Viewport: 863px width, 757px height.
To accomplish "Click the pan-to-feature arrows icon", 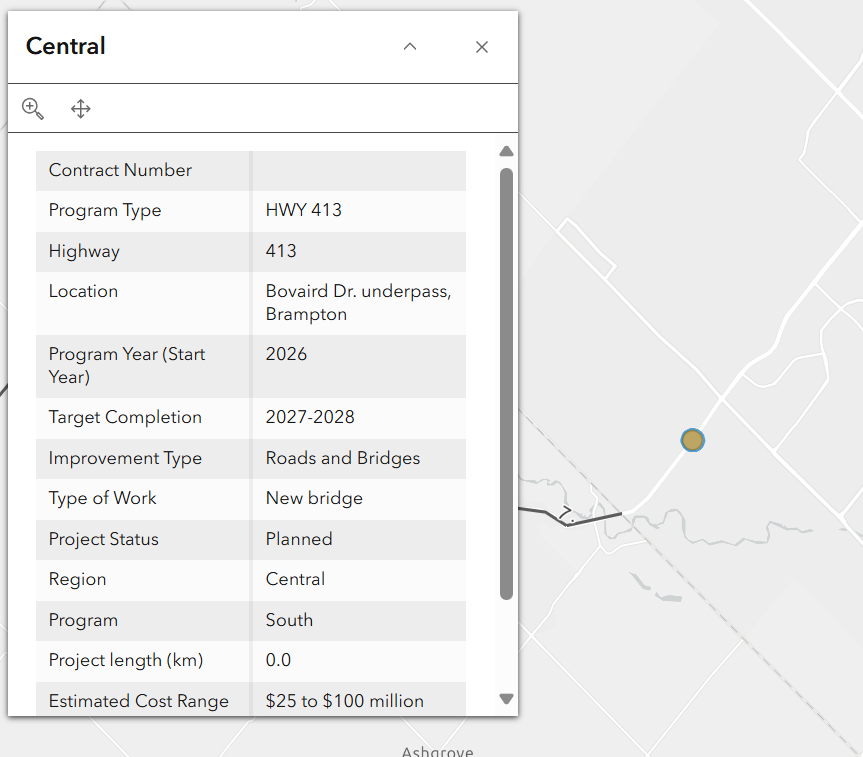I will 81,109.
